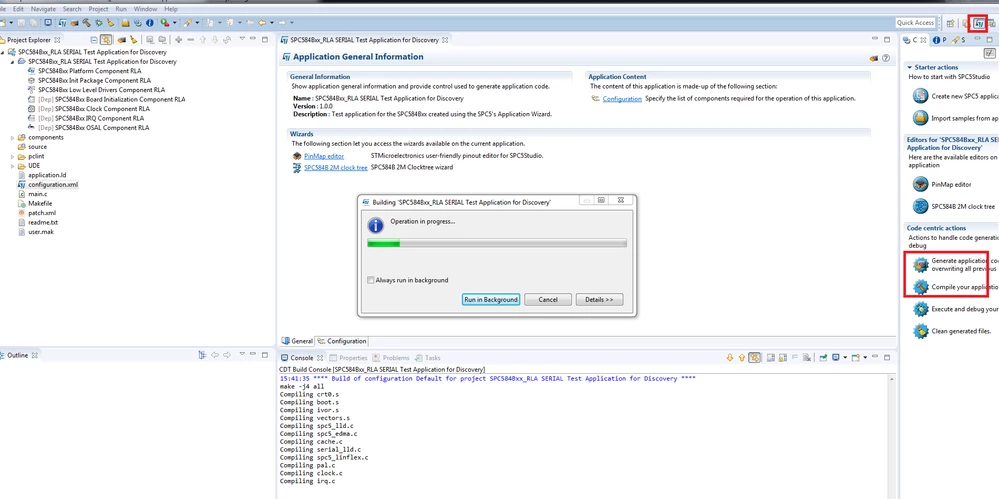This screenshot has height=499, width=999.
Task: Click the help question-mark icon in editor header
Action: [x=886, y=58]
